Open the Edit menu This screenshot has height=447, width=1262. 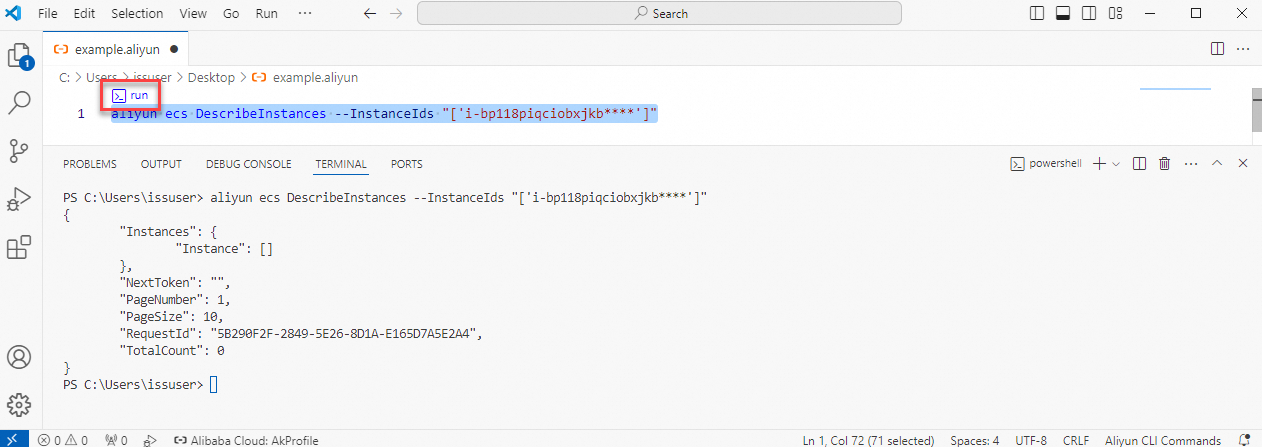[84, 14]
